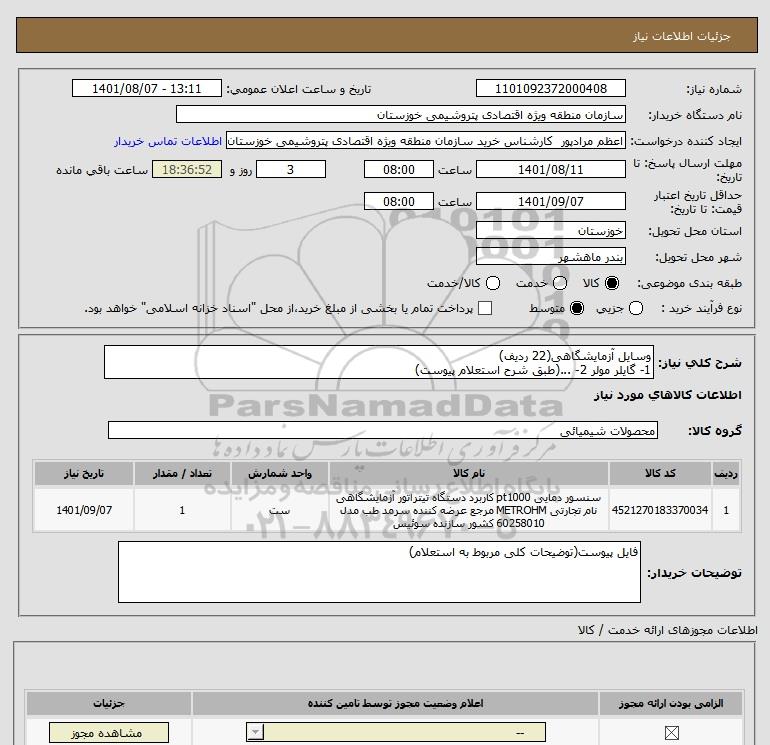Select the کالا/خدمت radio button
The image size is (770, 745).
point(493,283)
